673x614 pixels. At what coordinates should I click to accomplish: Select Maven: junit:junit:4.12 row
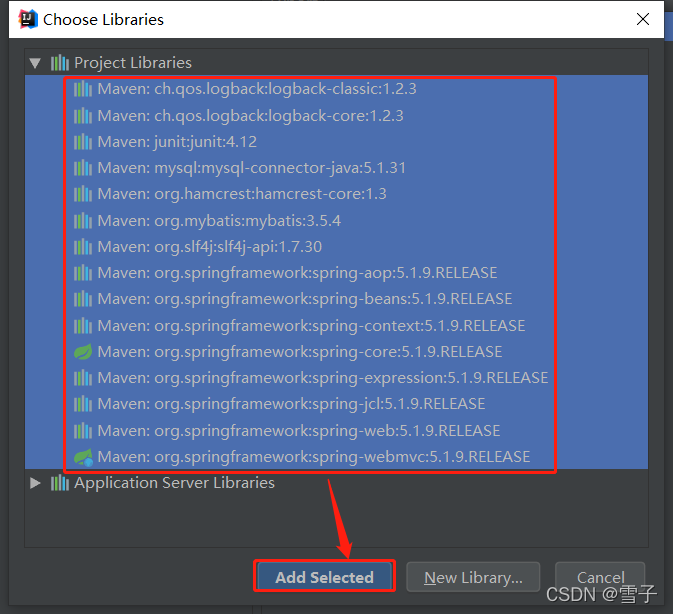click(336, 142)
